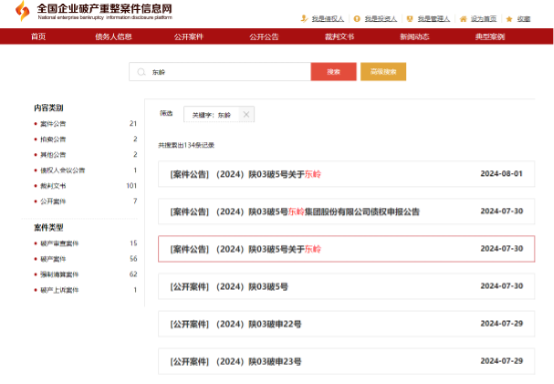Open result (2024)陕03破5号东岭集团股份有限公司债权申报公告
Image resolution: width=554 pixels, height=384 pixels.
coord(346,212)
